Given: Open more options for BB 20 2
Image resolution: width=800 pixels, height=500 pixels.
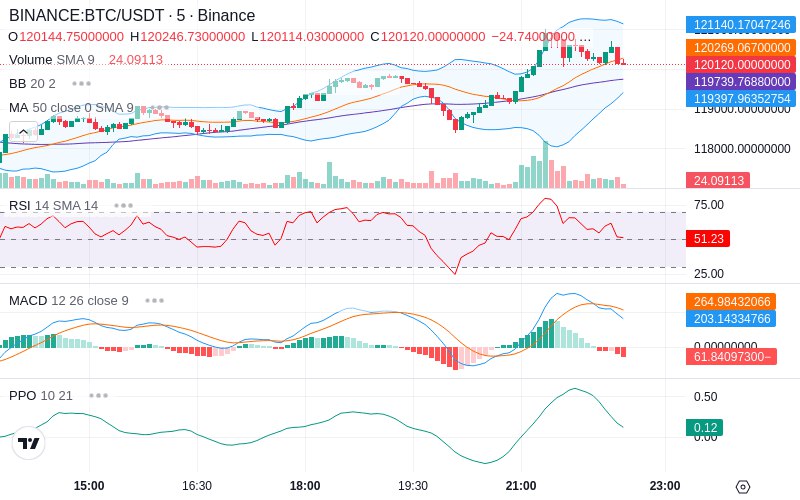Looking at the screenshot, I should coord(82,84).
